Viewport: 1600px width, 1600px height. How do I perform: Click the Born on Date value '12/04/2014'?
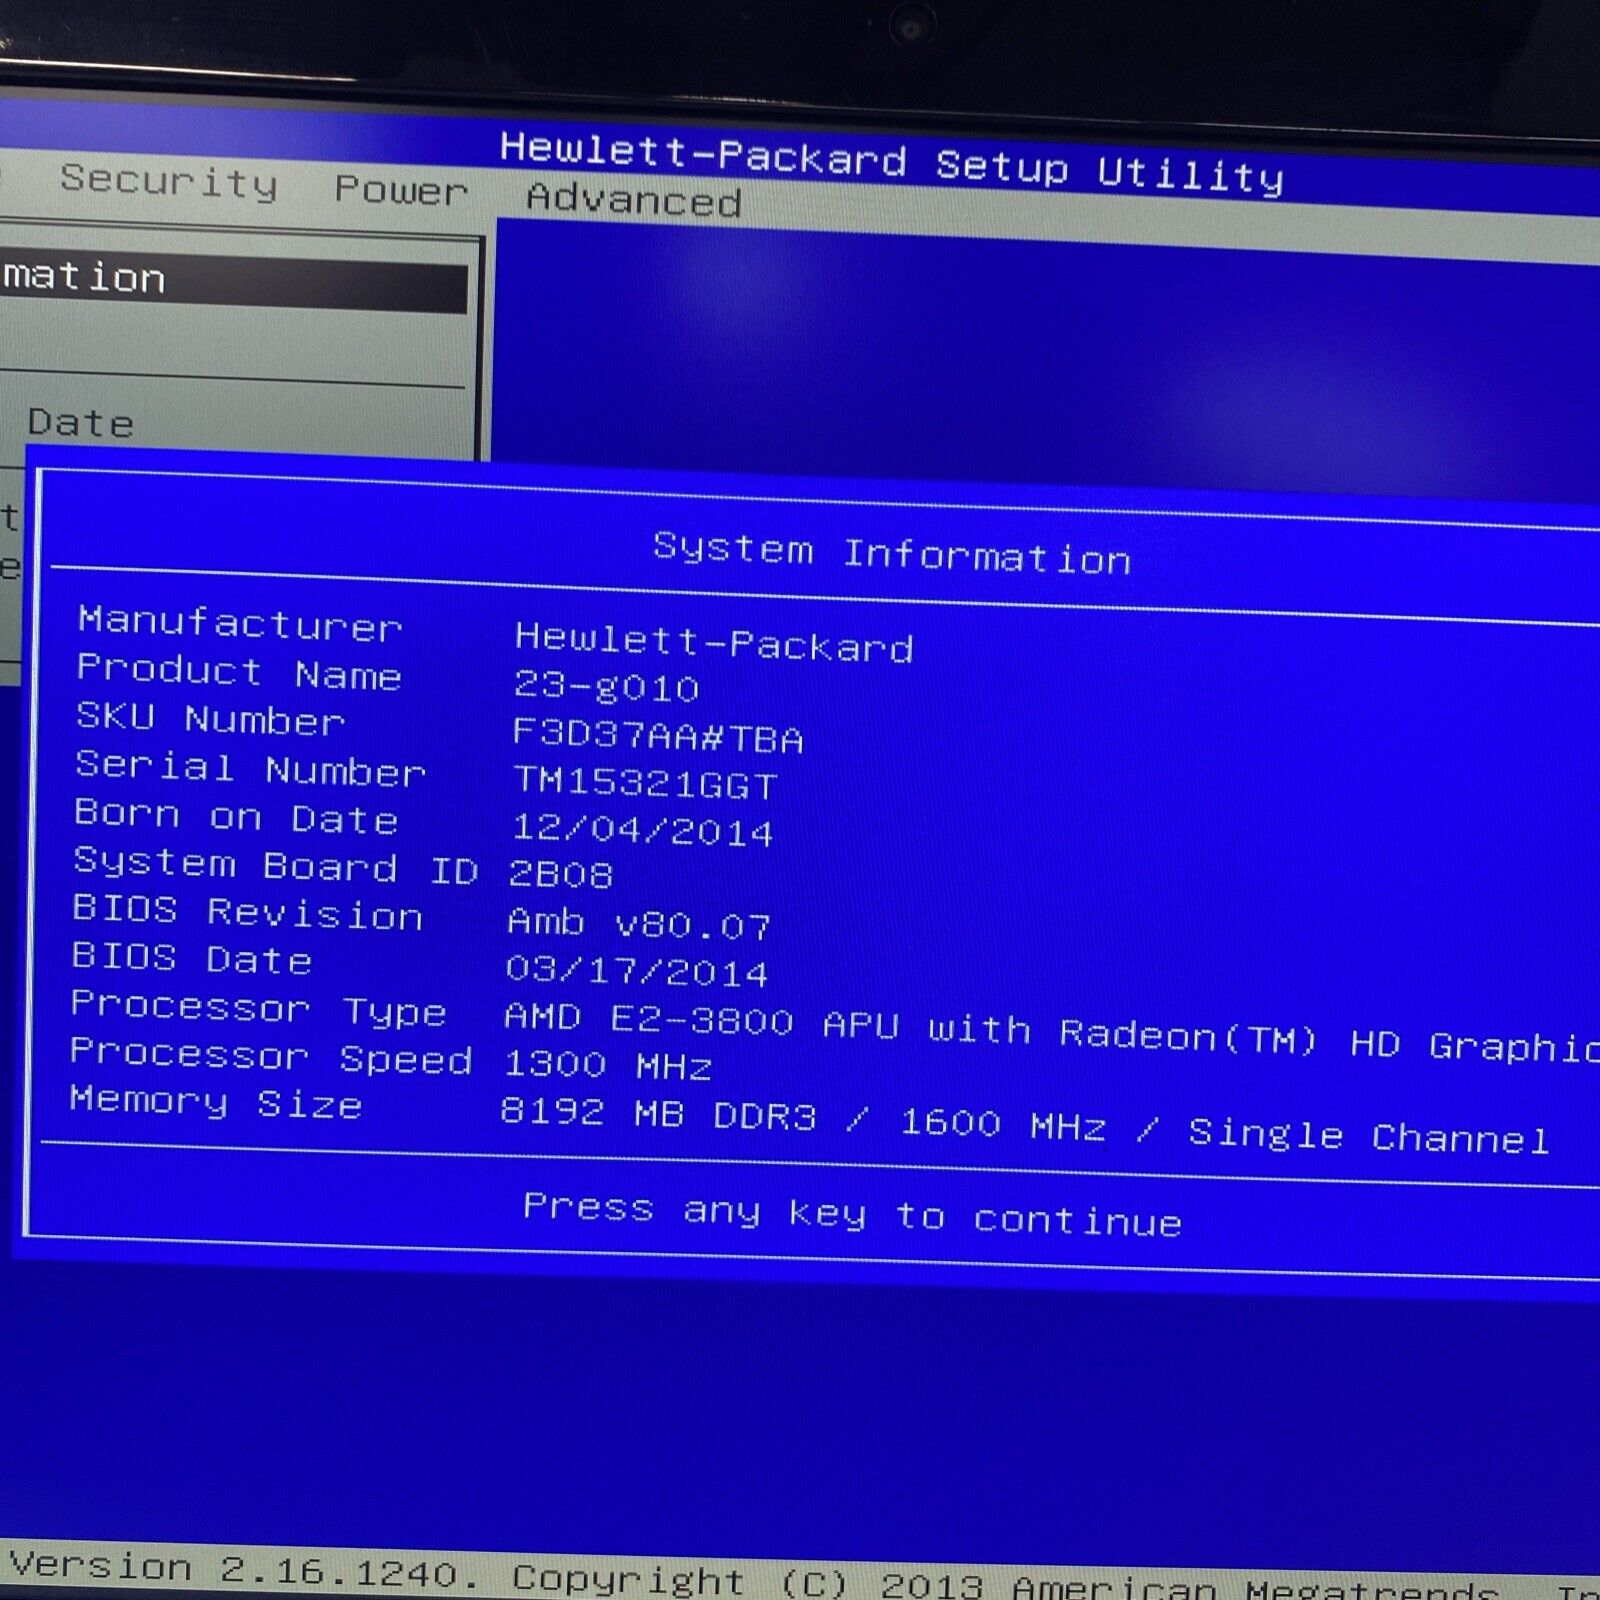click(x=642, y=829)
